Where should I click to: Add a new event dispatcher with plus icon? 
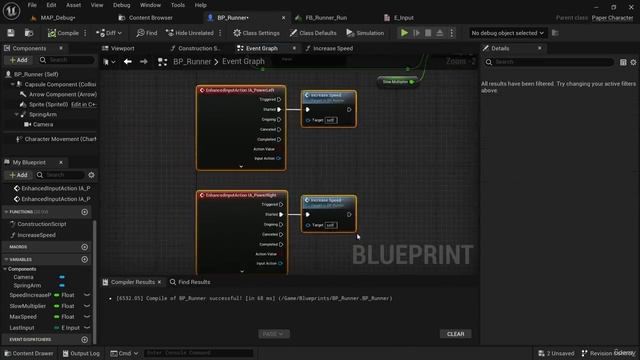pos(84,340)
